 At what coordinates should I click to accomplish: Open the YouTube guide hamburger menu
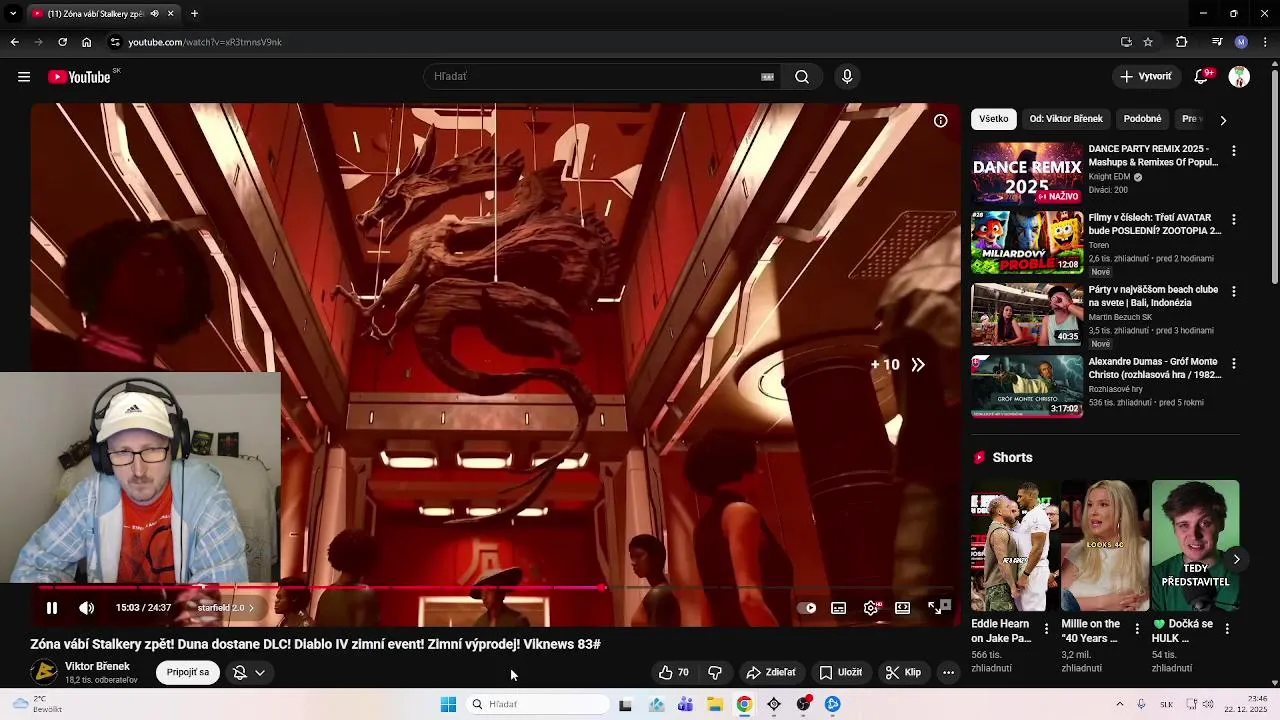click(24, 77)
